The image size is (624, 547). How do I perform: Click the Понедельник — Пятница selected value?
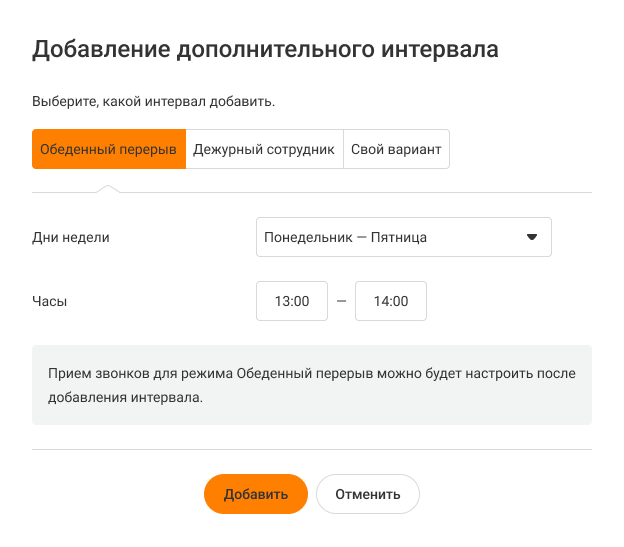click(x=345, y=238)
